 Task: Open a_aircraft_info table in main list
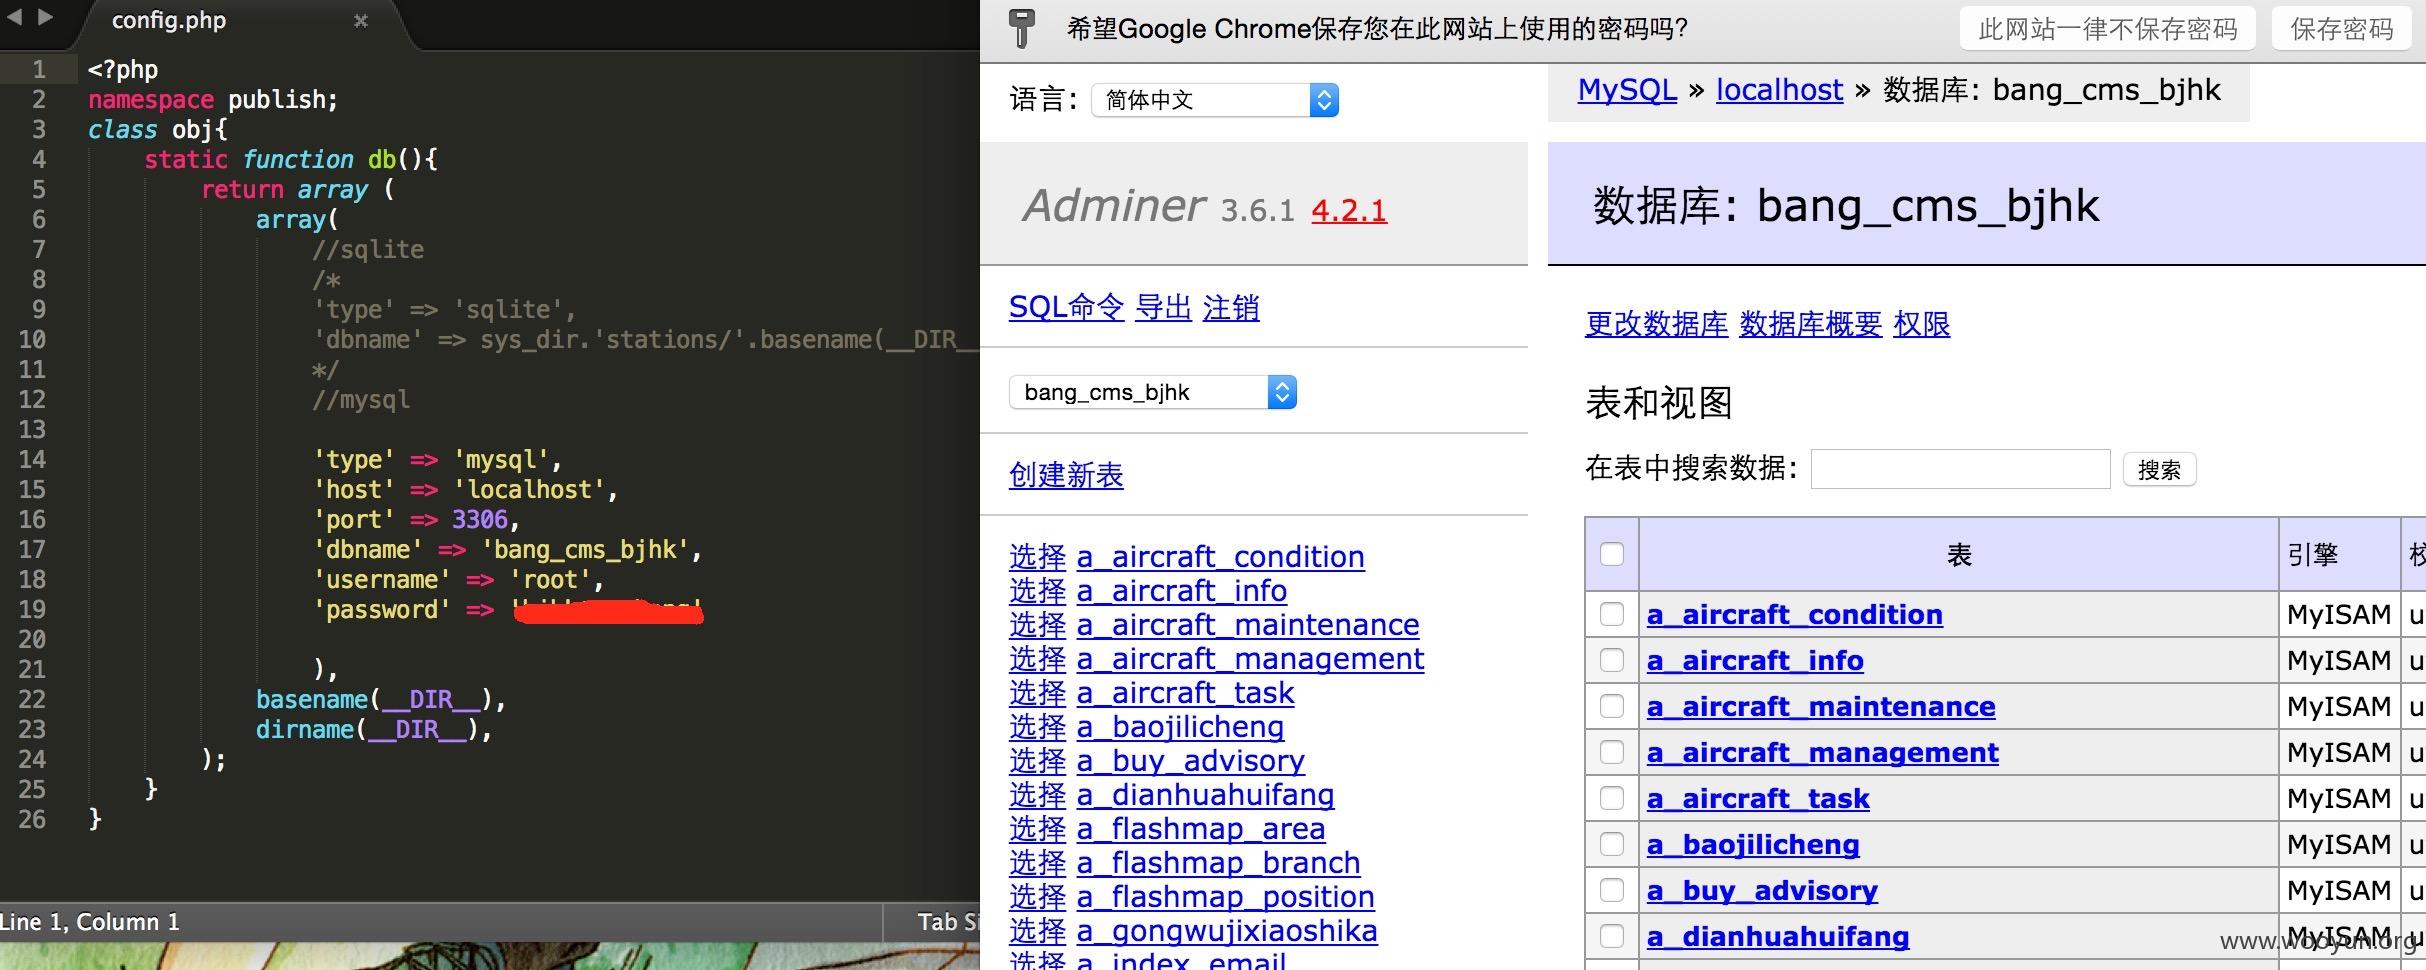click(1755, 660)
